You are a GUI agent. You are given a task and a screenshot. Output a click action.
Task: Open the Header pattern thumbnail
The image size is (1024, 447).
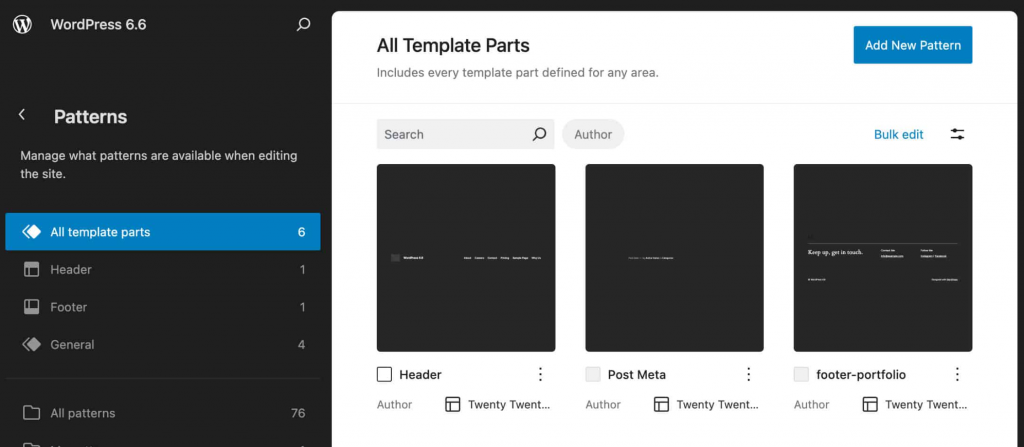pos(466,257)
